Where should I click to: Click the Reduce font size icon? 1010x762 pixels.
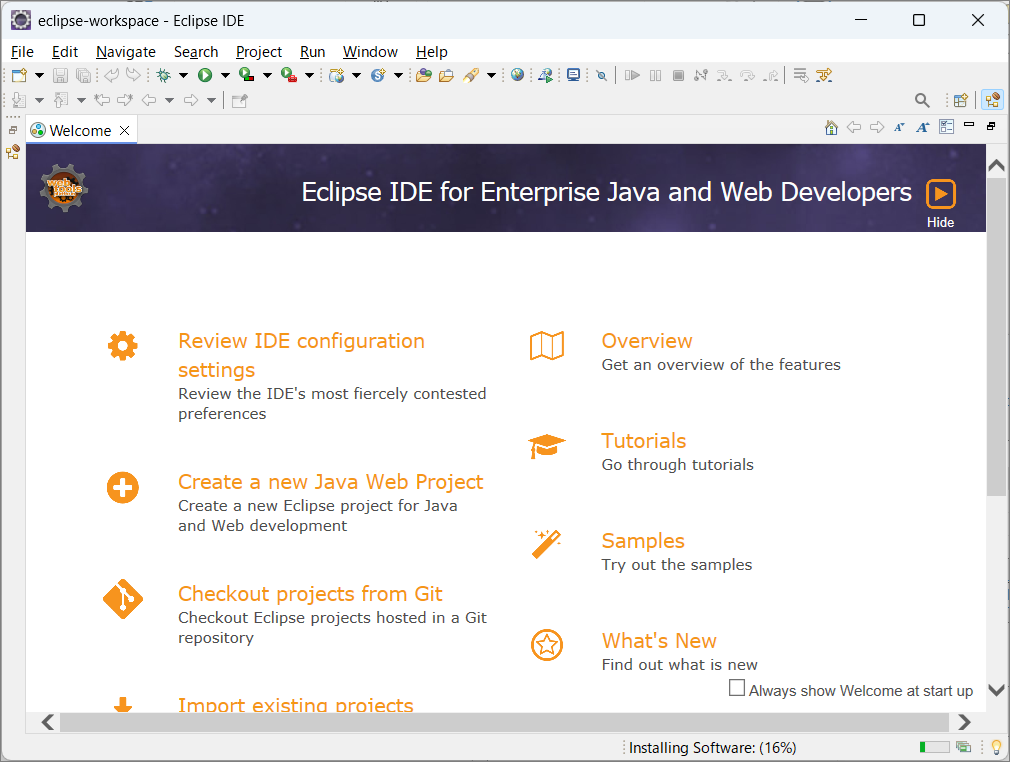[x=899, y=128]
